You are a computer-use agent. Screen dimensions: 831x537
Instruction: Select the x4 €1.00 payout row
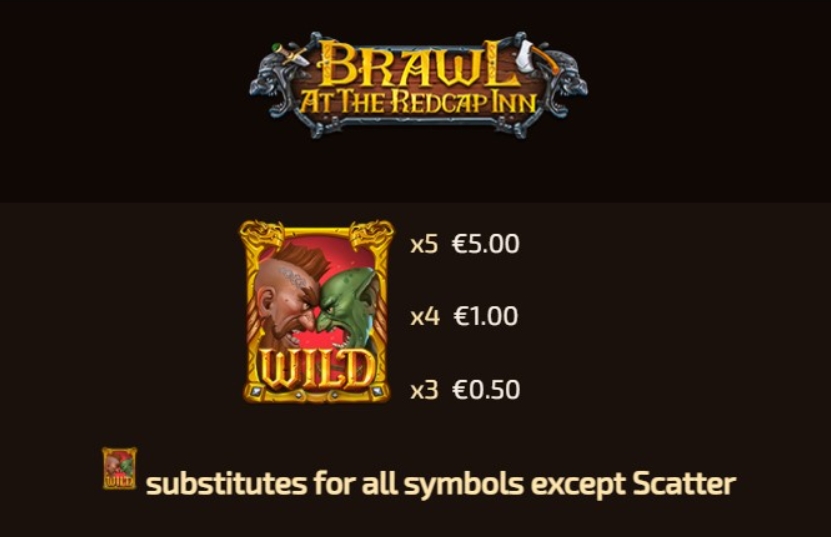tap(464, 316)
